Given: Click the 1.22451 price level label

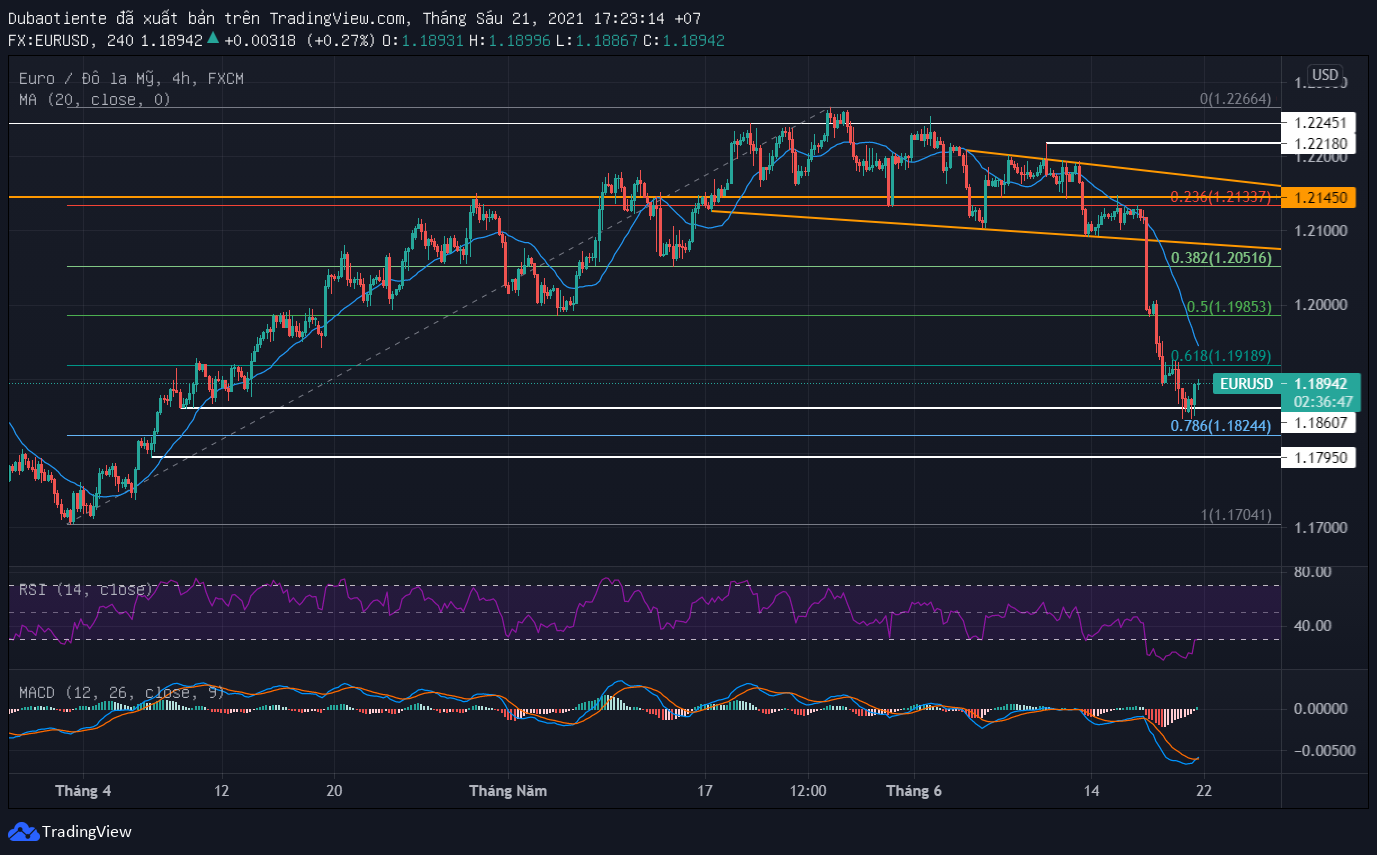Looking at the screenshot, I should [x=1320, y=122].
